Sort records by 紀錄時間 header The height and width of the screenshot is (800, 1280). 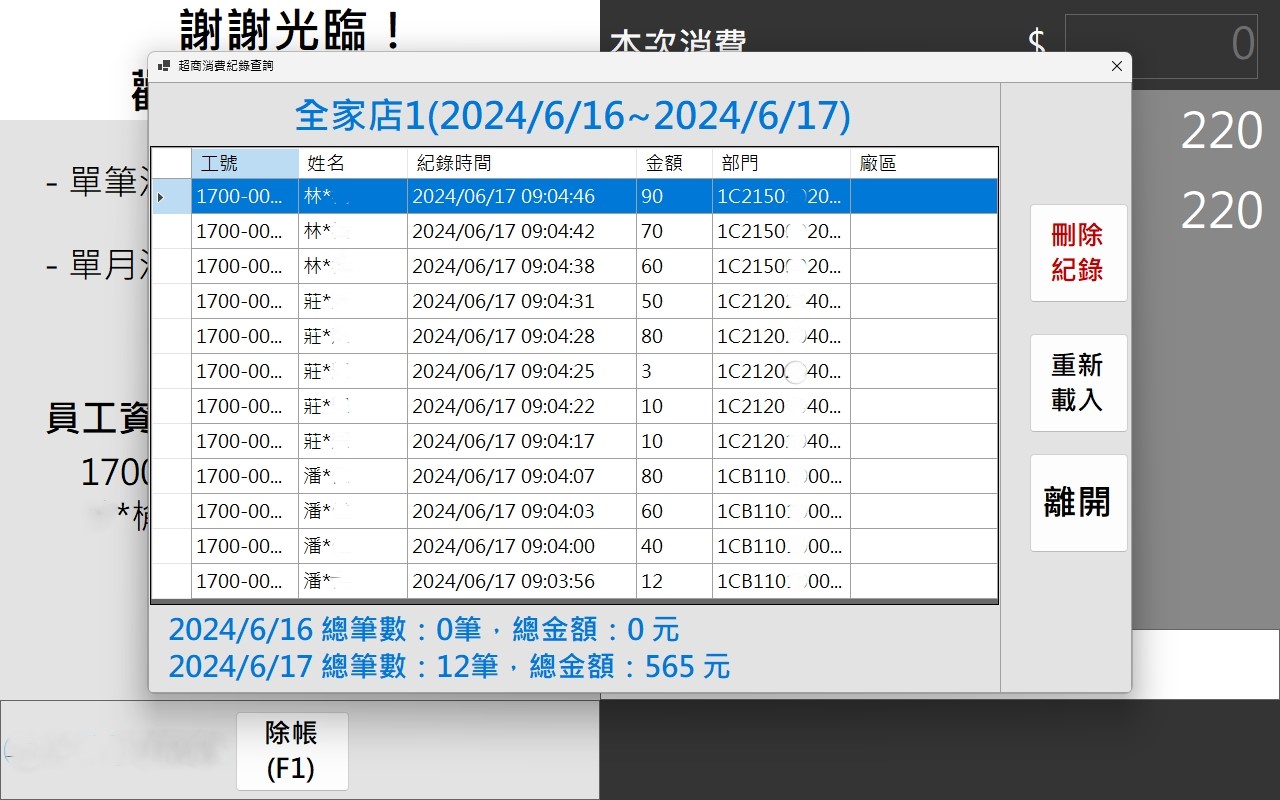tap(520, 163)
